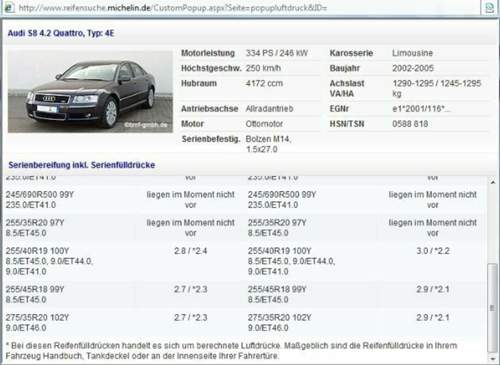Screen dimensions: 500x365
Task: Select the 'Limousine' body type value
Action: (412, 53)
